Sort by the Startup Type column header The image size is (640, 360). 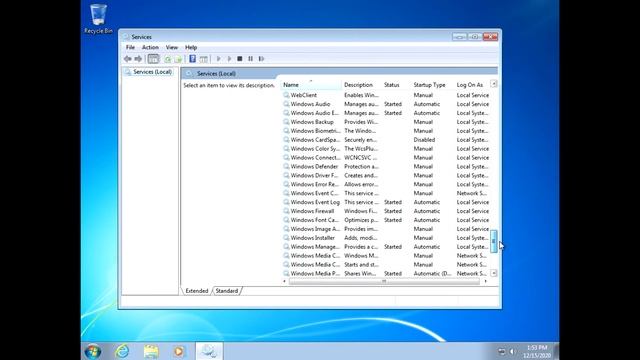432,84
